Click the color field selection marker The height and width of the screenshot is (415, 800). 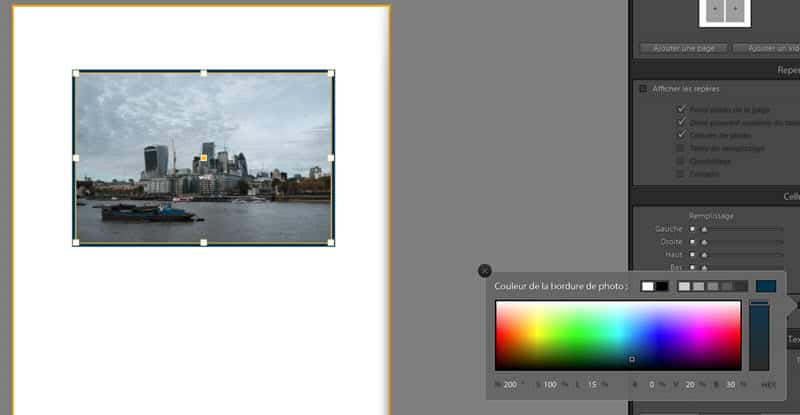tap(632, 359)
